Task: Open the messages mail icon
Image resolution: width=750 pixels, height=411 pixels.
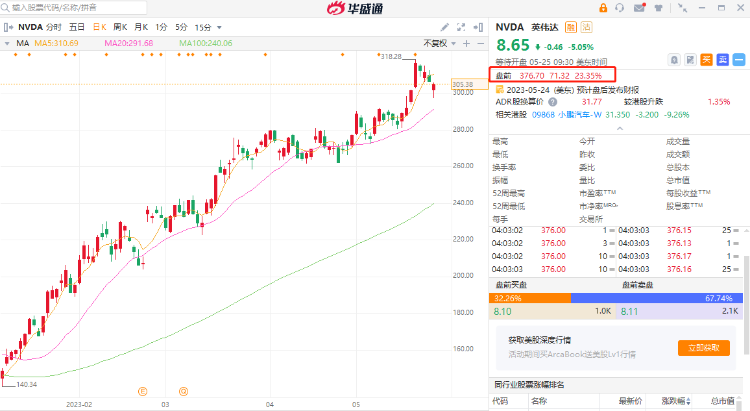Action: point(639,8)
